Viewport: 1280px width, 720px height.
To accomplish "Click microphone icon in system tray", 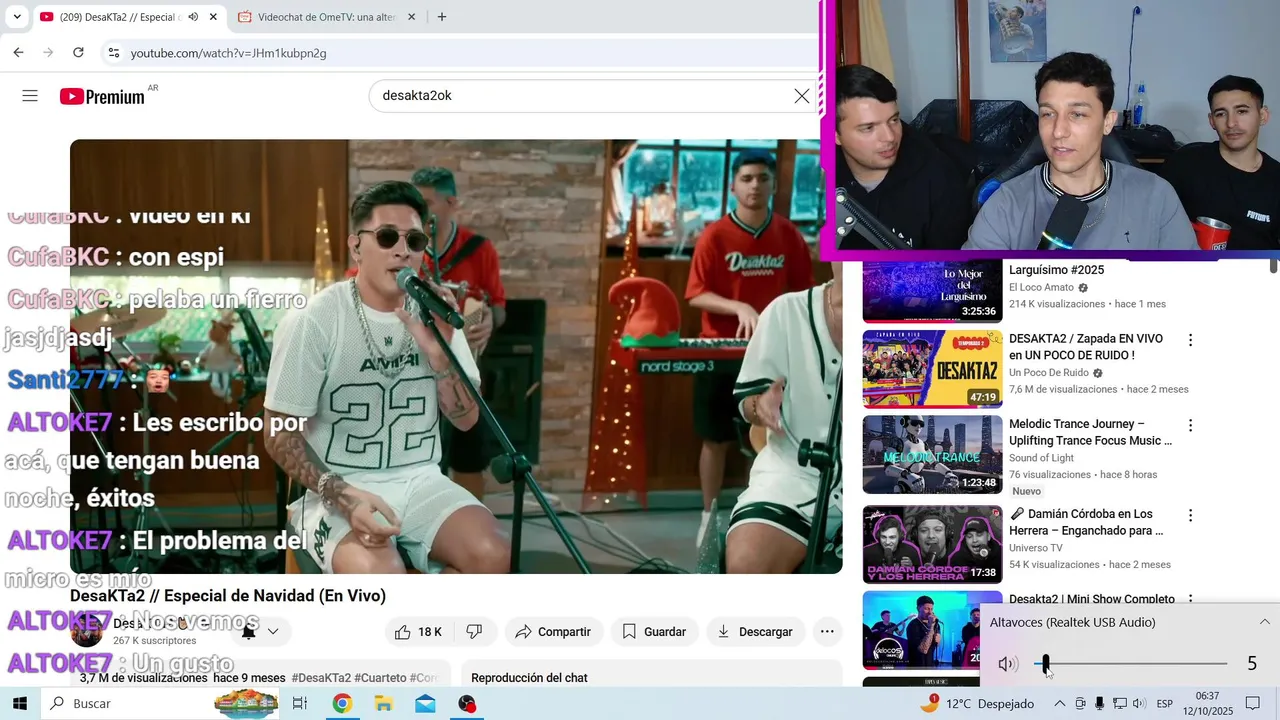I will click(1100, 704).
